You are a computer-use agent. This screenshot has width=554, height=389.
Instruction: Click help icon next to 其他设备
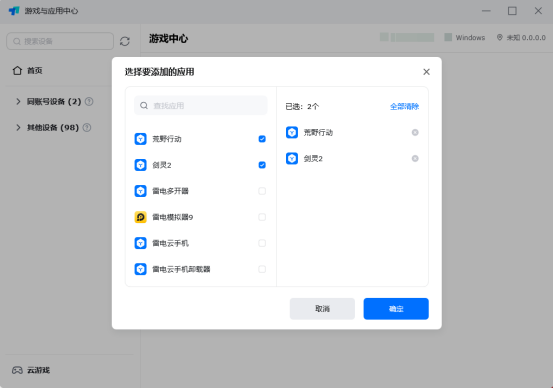87,128
